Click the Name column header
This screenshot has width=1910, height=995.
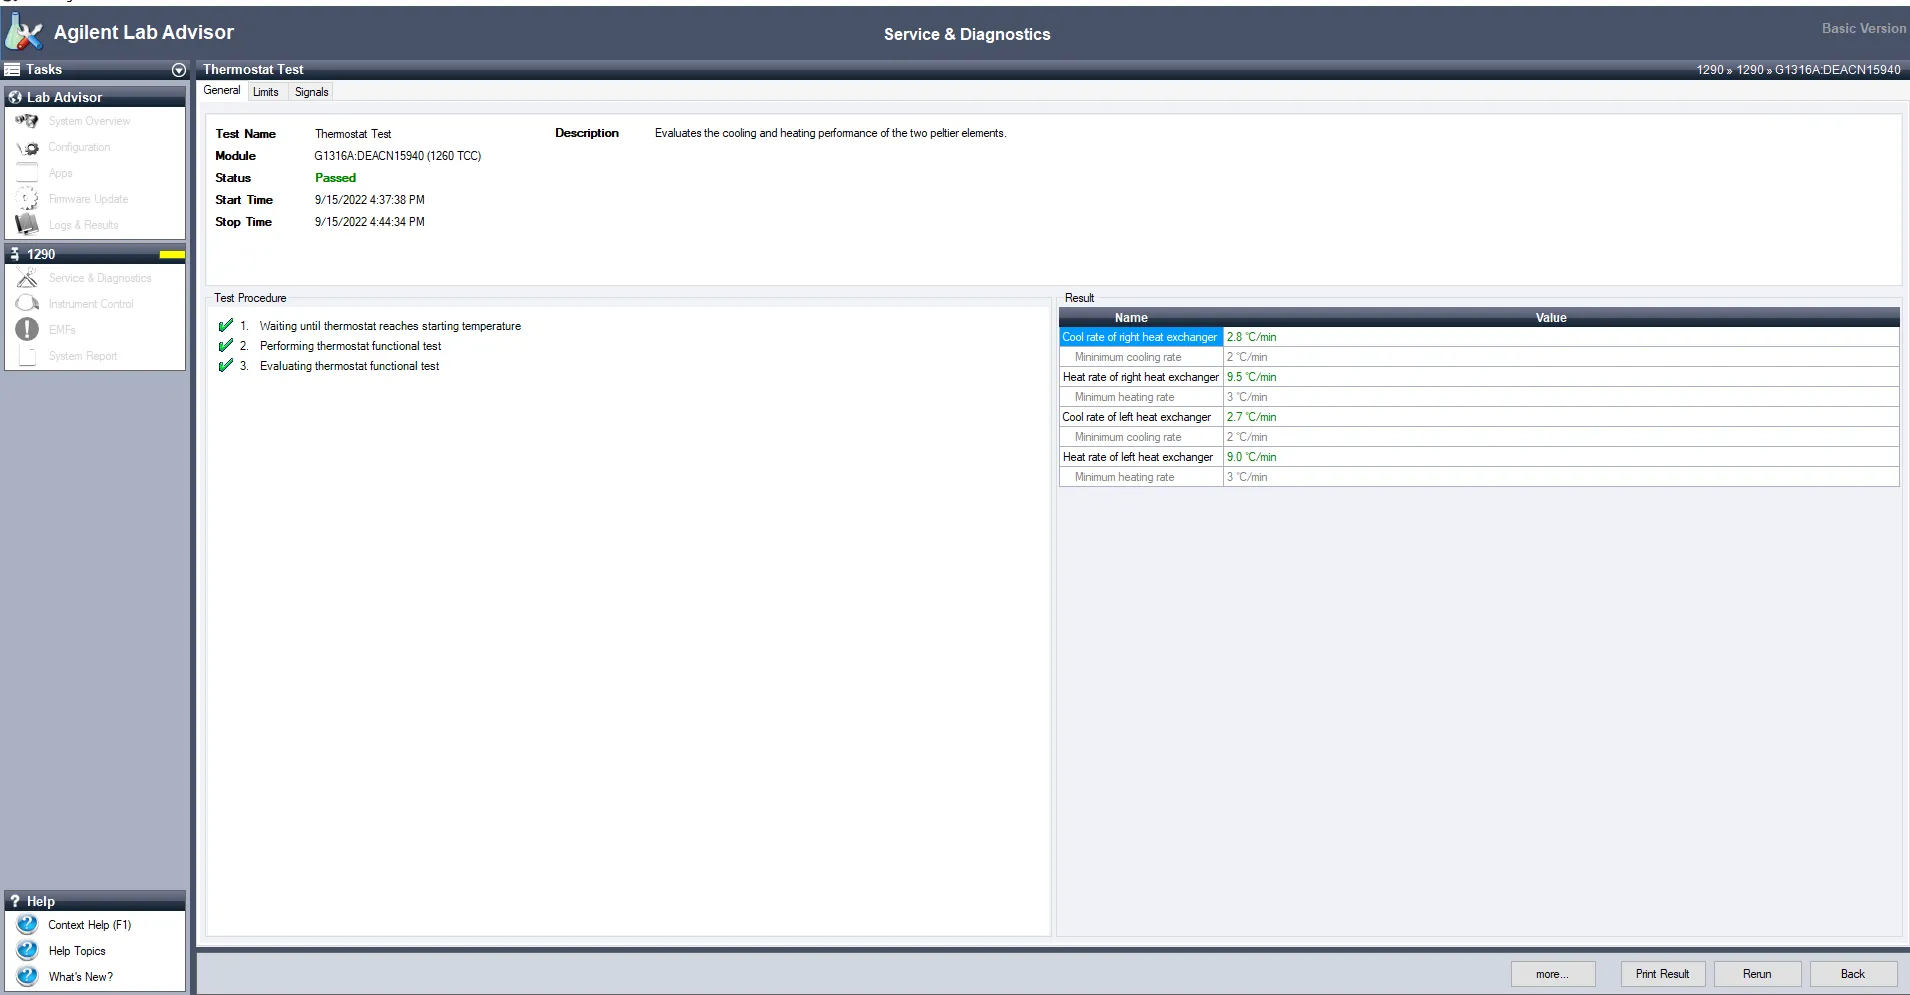[x=1131, y=318]
